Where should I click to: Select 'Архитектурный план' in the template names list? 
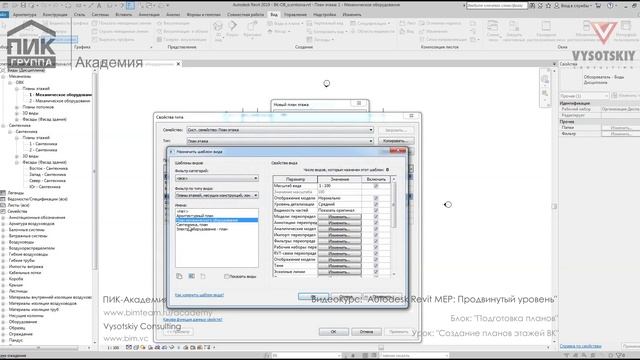pyautogui.click(x=195, y=216)
